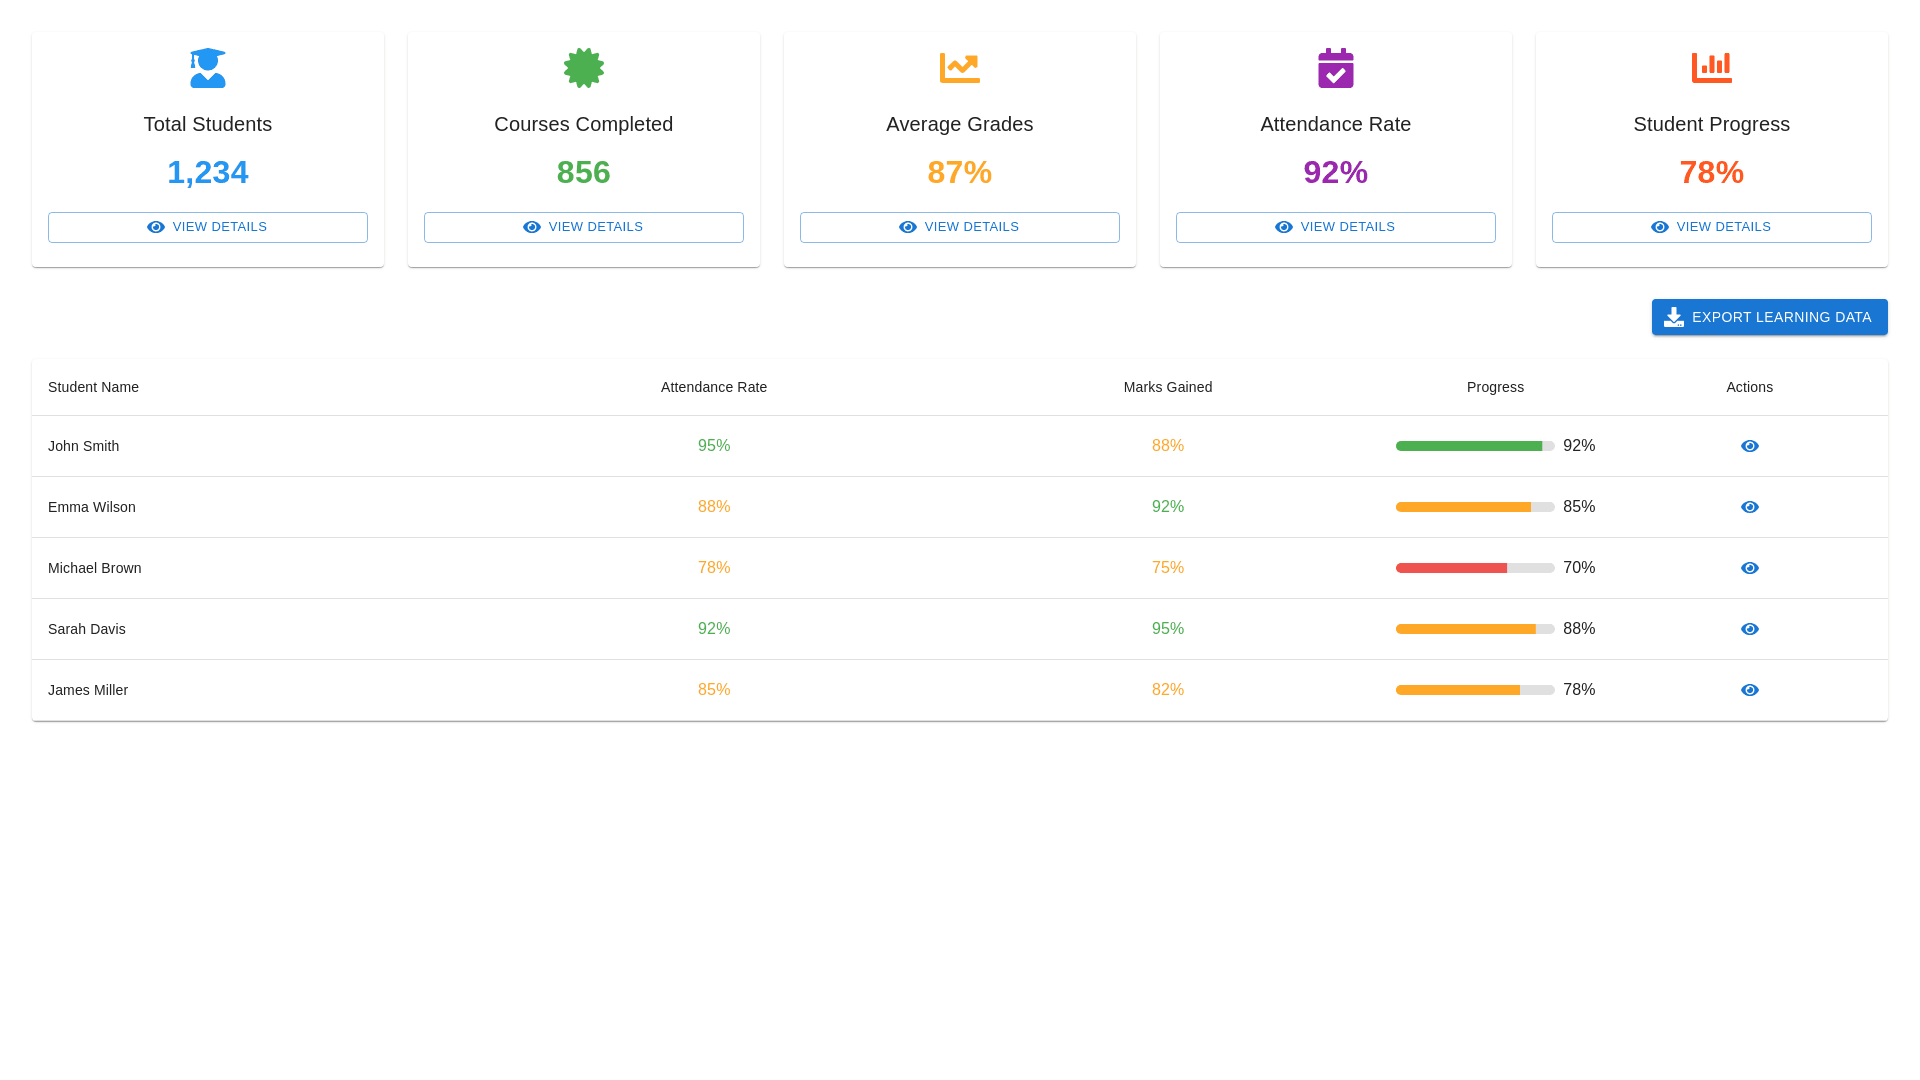Viewport: 1920px width, 1080px height.
Task: Click the Marks Gained column header
Action: (x=1167, y=387)
